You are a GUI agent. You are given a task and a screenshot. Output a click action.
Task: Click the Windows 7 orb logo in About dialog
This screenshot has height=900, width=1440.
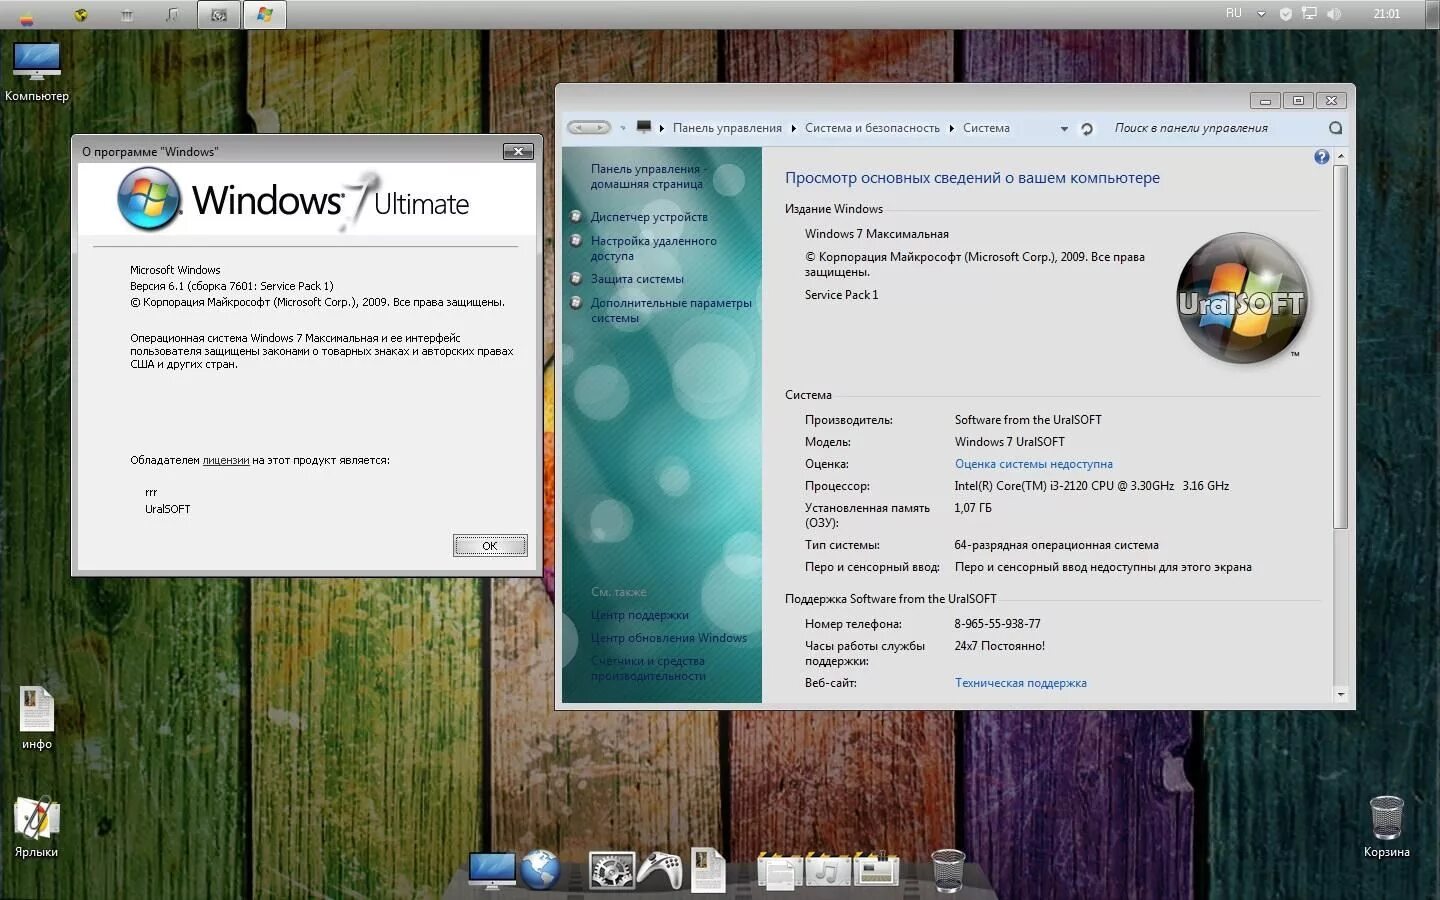click(x=149, y=199)
